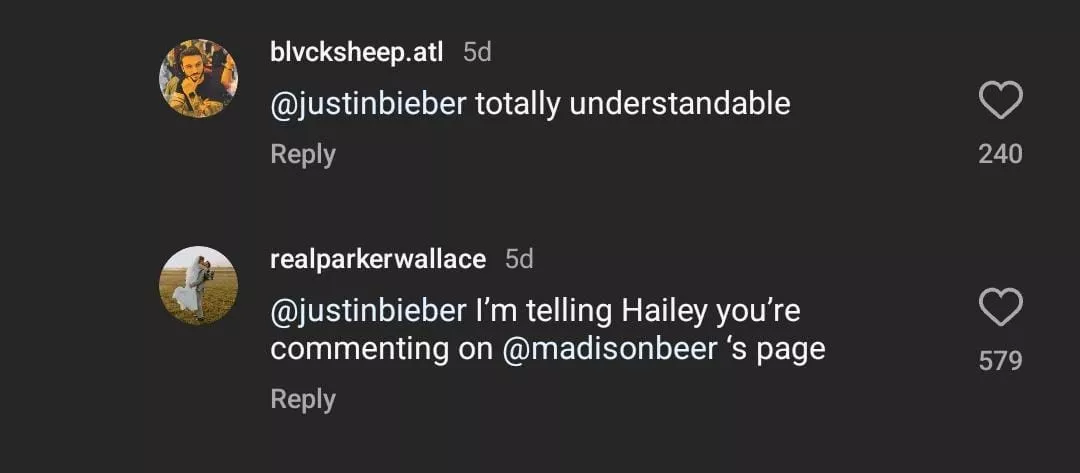This screenshot has height=473, width=1080.
Task: Reply to blvcksheep.atl's comment
Action: pyautogui.click(x=302, y=154)
